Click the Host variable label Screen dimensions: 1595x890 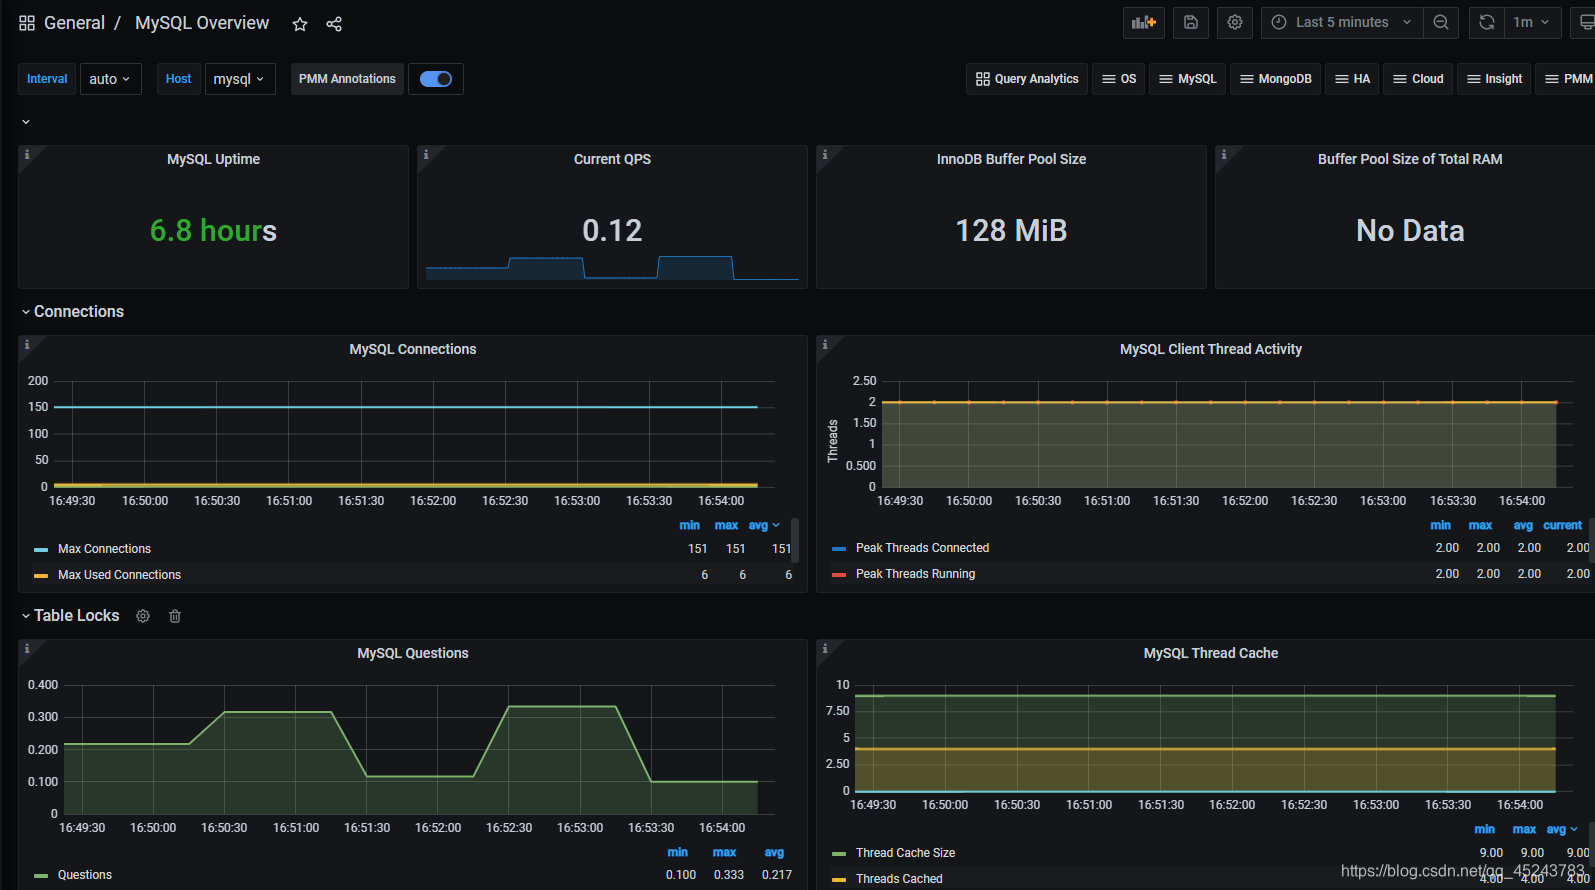(x=179, y=79)
